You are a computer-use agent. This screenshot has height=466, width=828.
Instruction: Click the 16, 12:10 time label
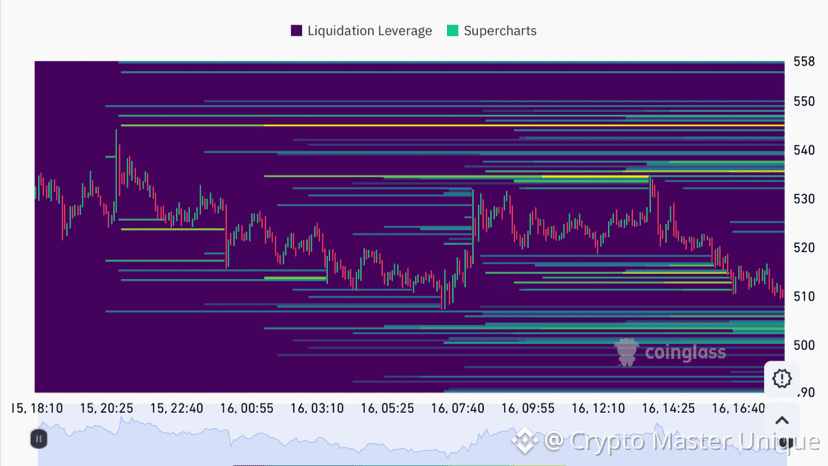(598, 408)
